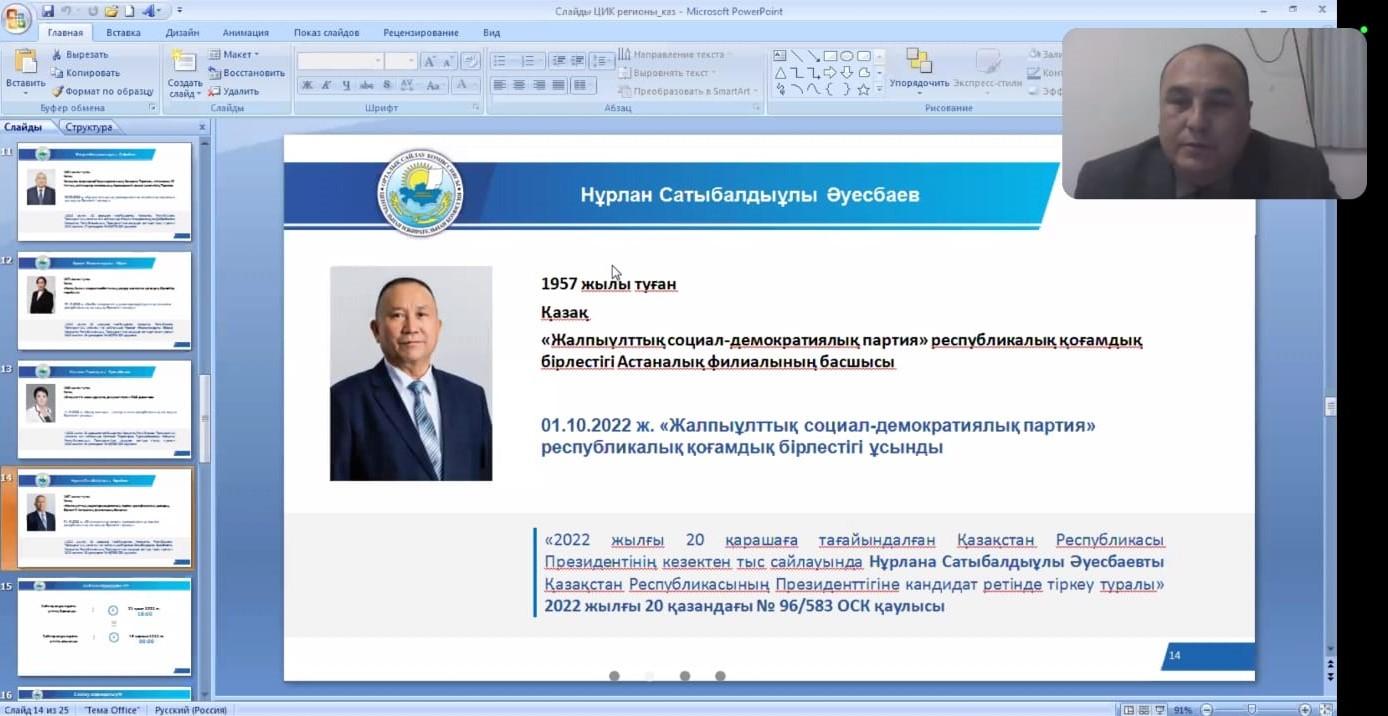Switch to slide sorter view

(1144, 710)
